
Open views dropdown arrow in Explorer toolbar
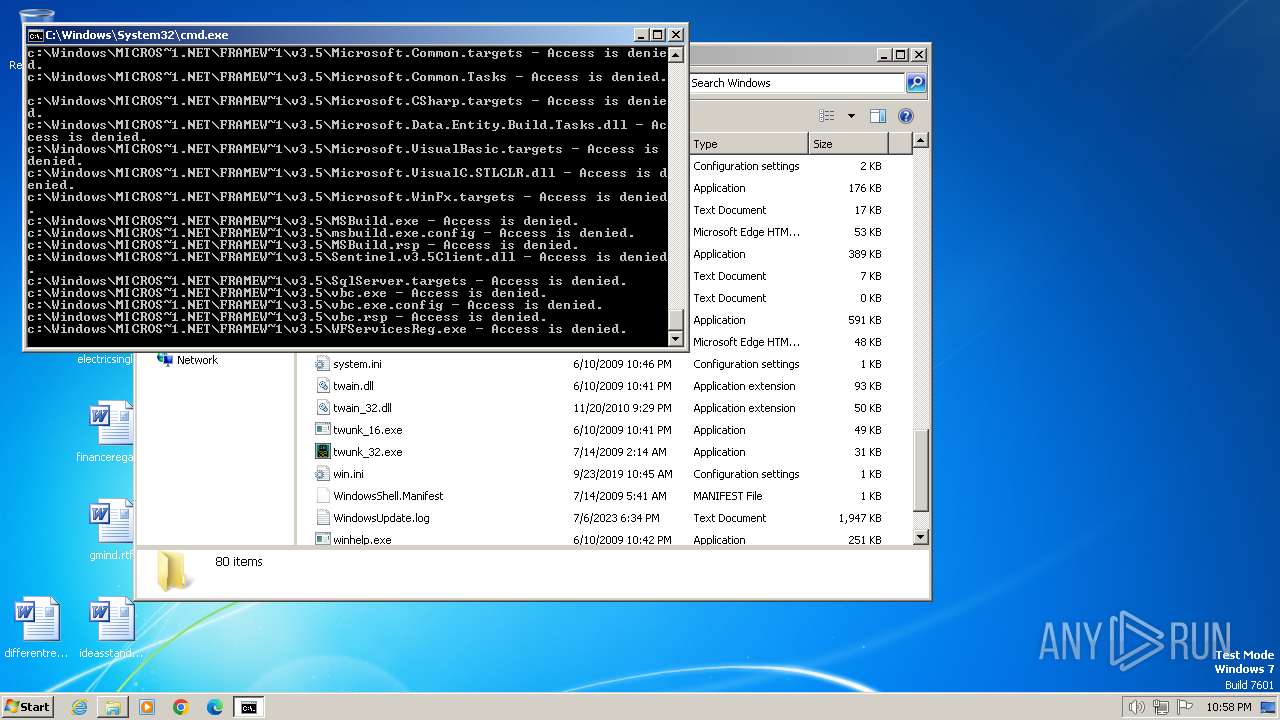tap(851, 116)
